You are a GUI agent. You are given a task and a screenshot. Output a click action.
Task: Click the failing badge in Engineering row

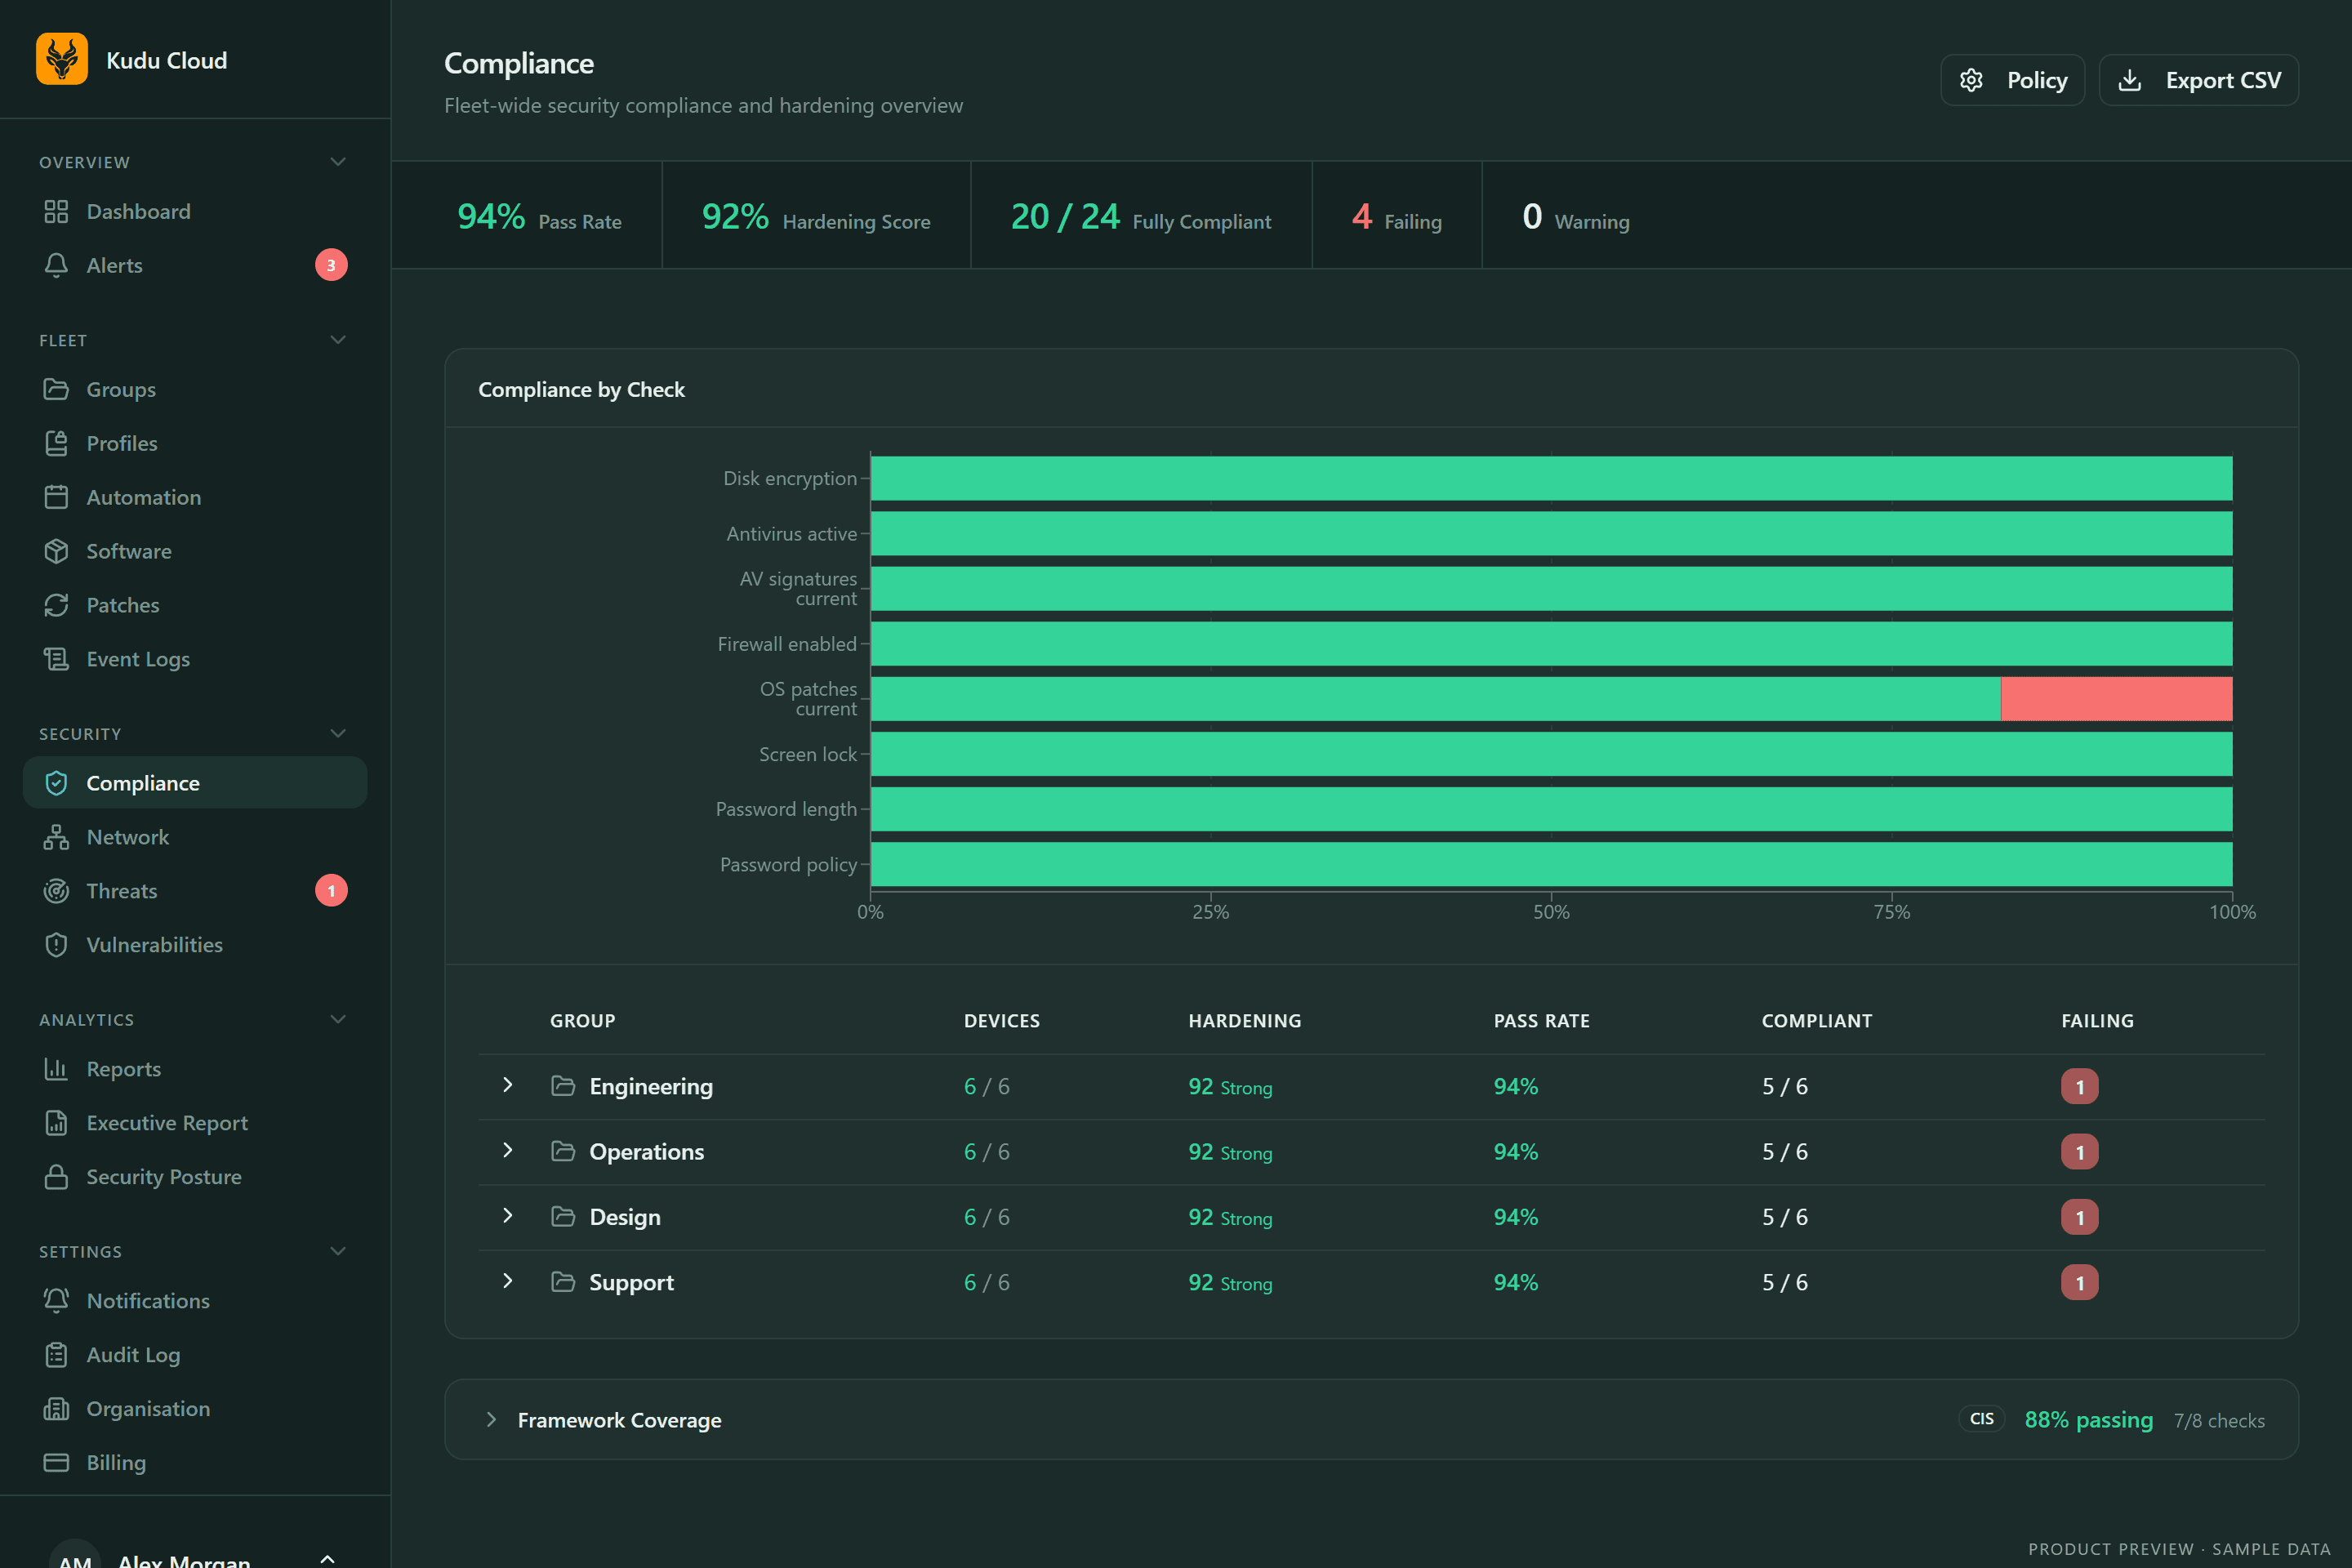tap(2079, 1087)
